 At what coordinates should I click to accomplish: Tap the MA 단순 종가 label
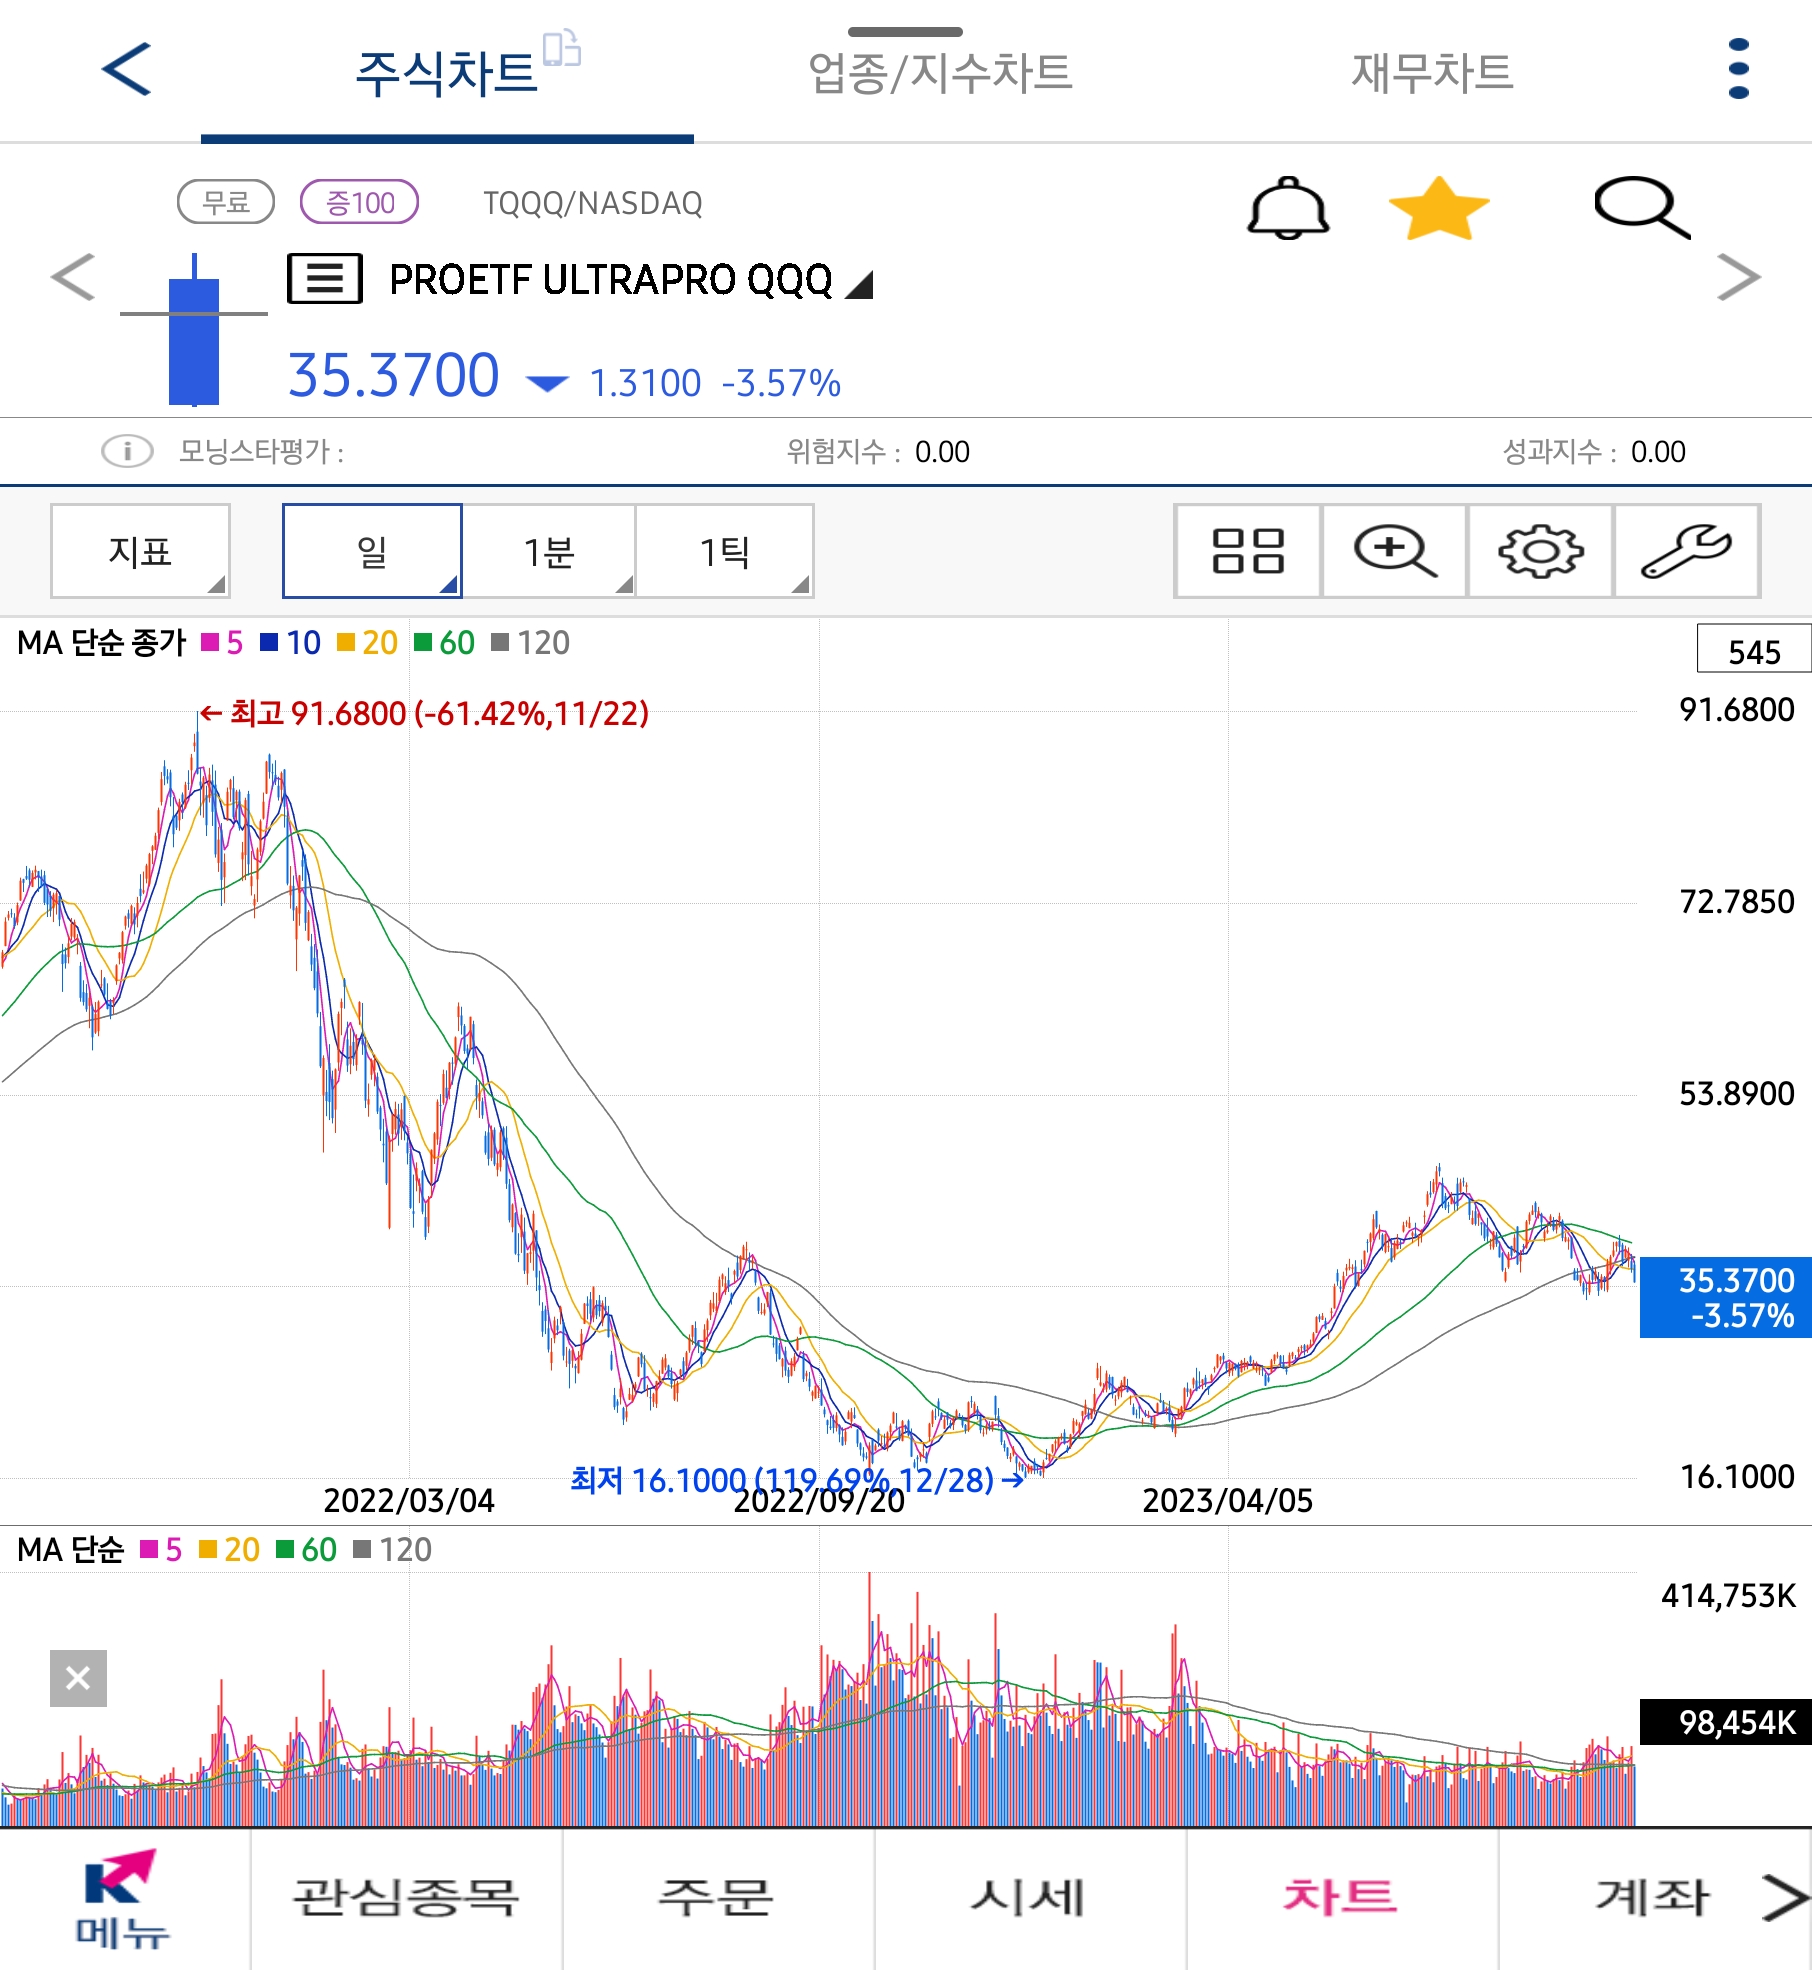(x=102, y=642)
